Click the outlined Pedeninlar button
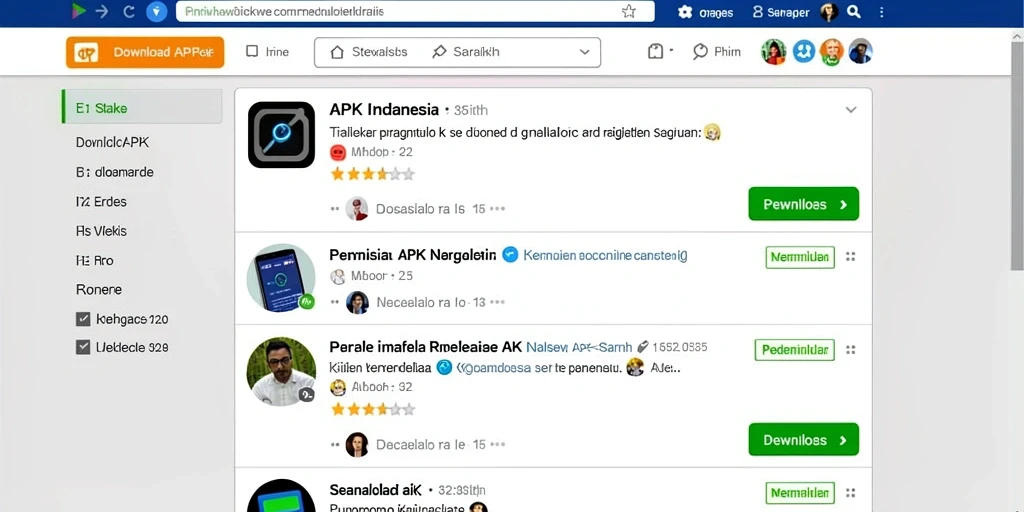The height and width of the screenshot is (512, 1024). point(795,350)
